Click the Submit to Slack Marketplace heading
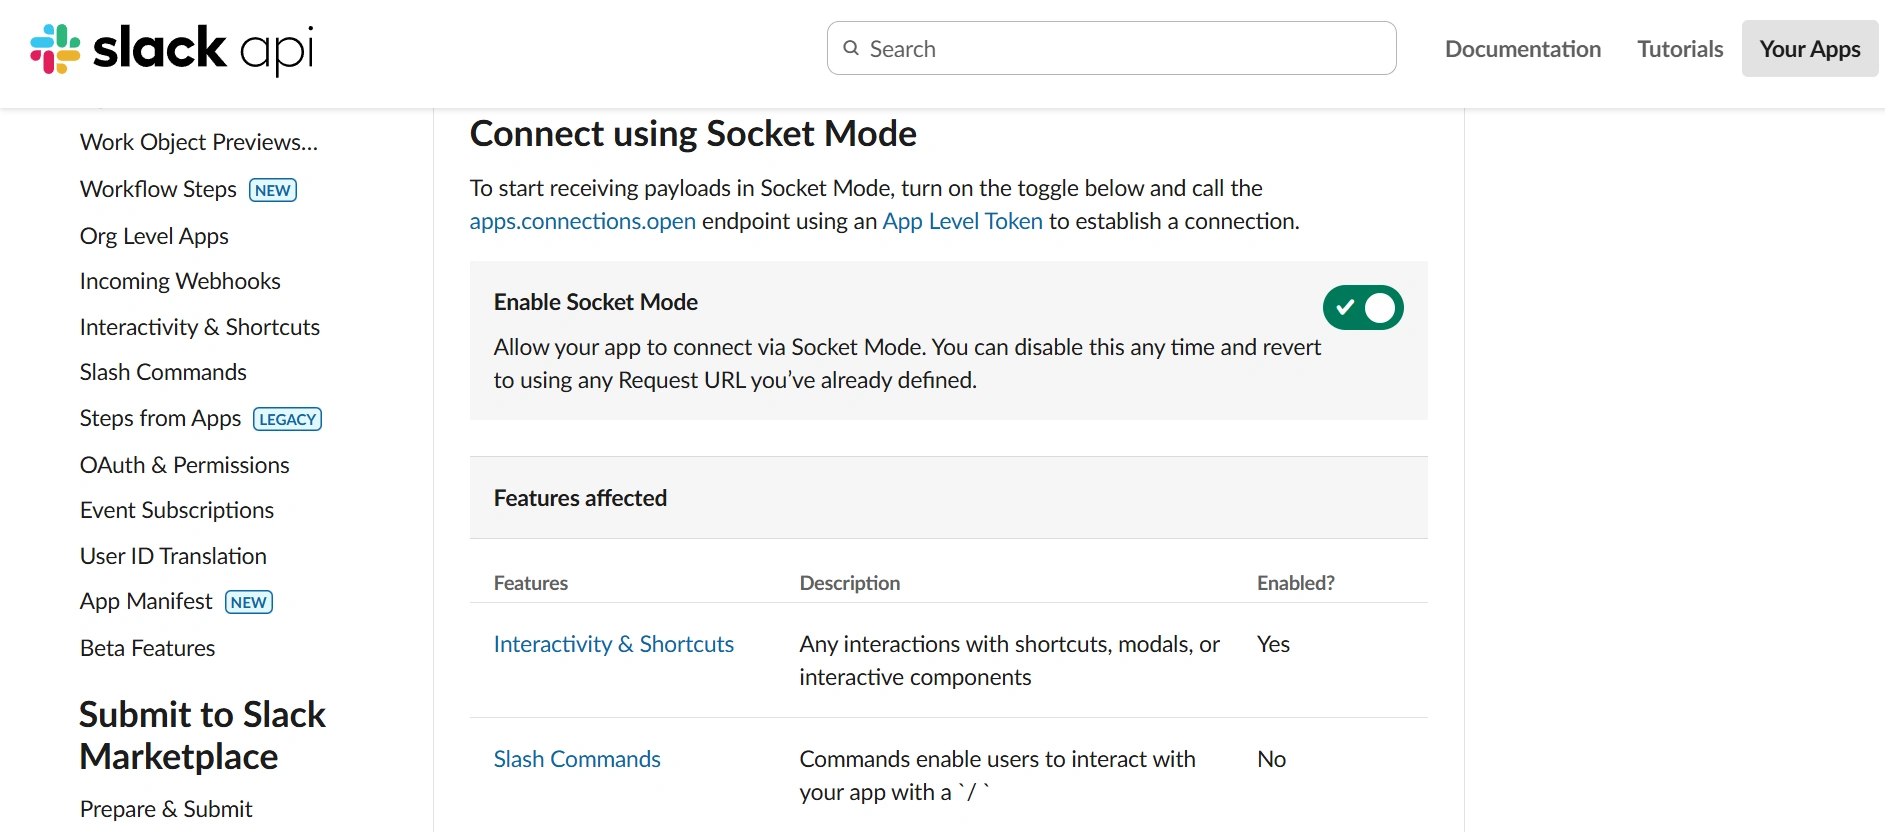Screen dimensions: 1885x832 pos(202,735)
